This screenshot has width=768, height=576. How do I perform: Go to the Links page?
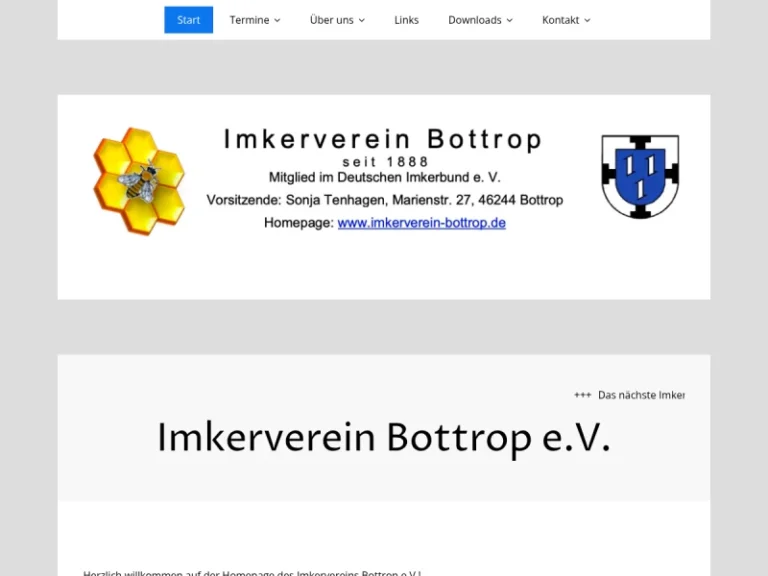[x=407, y=20]
